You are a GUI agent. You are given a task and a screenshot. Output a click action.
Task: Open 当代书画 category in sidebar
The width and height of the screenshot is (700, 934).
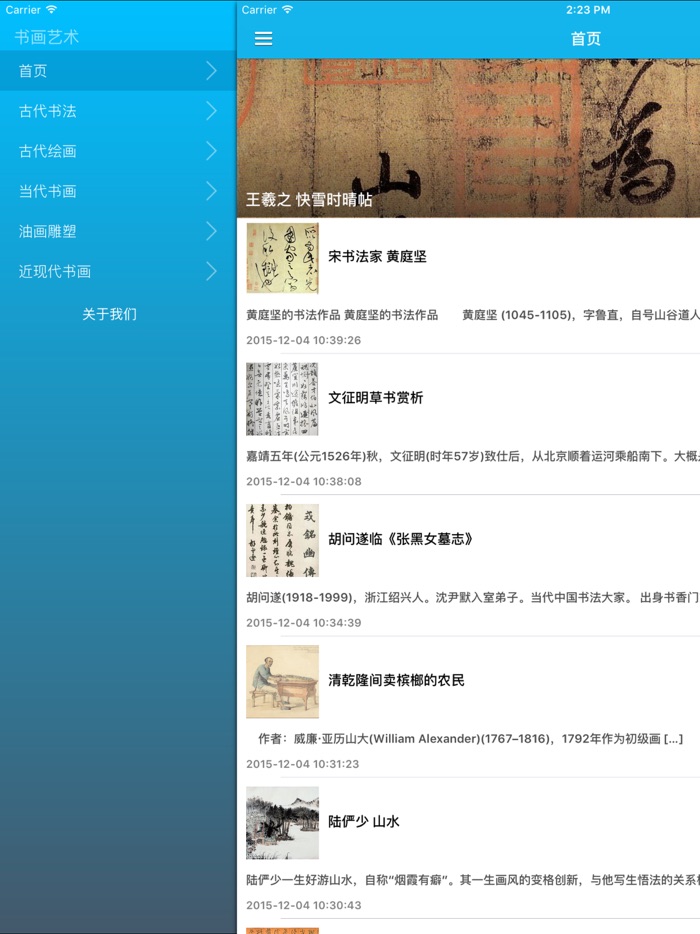point(118,191)
